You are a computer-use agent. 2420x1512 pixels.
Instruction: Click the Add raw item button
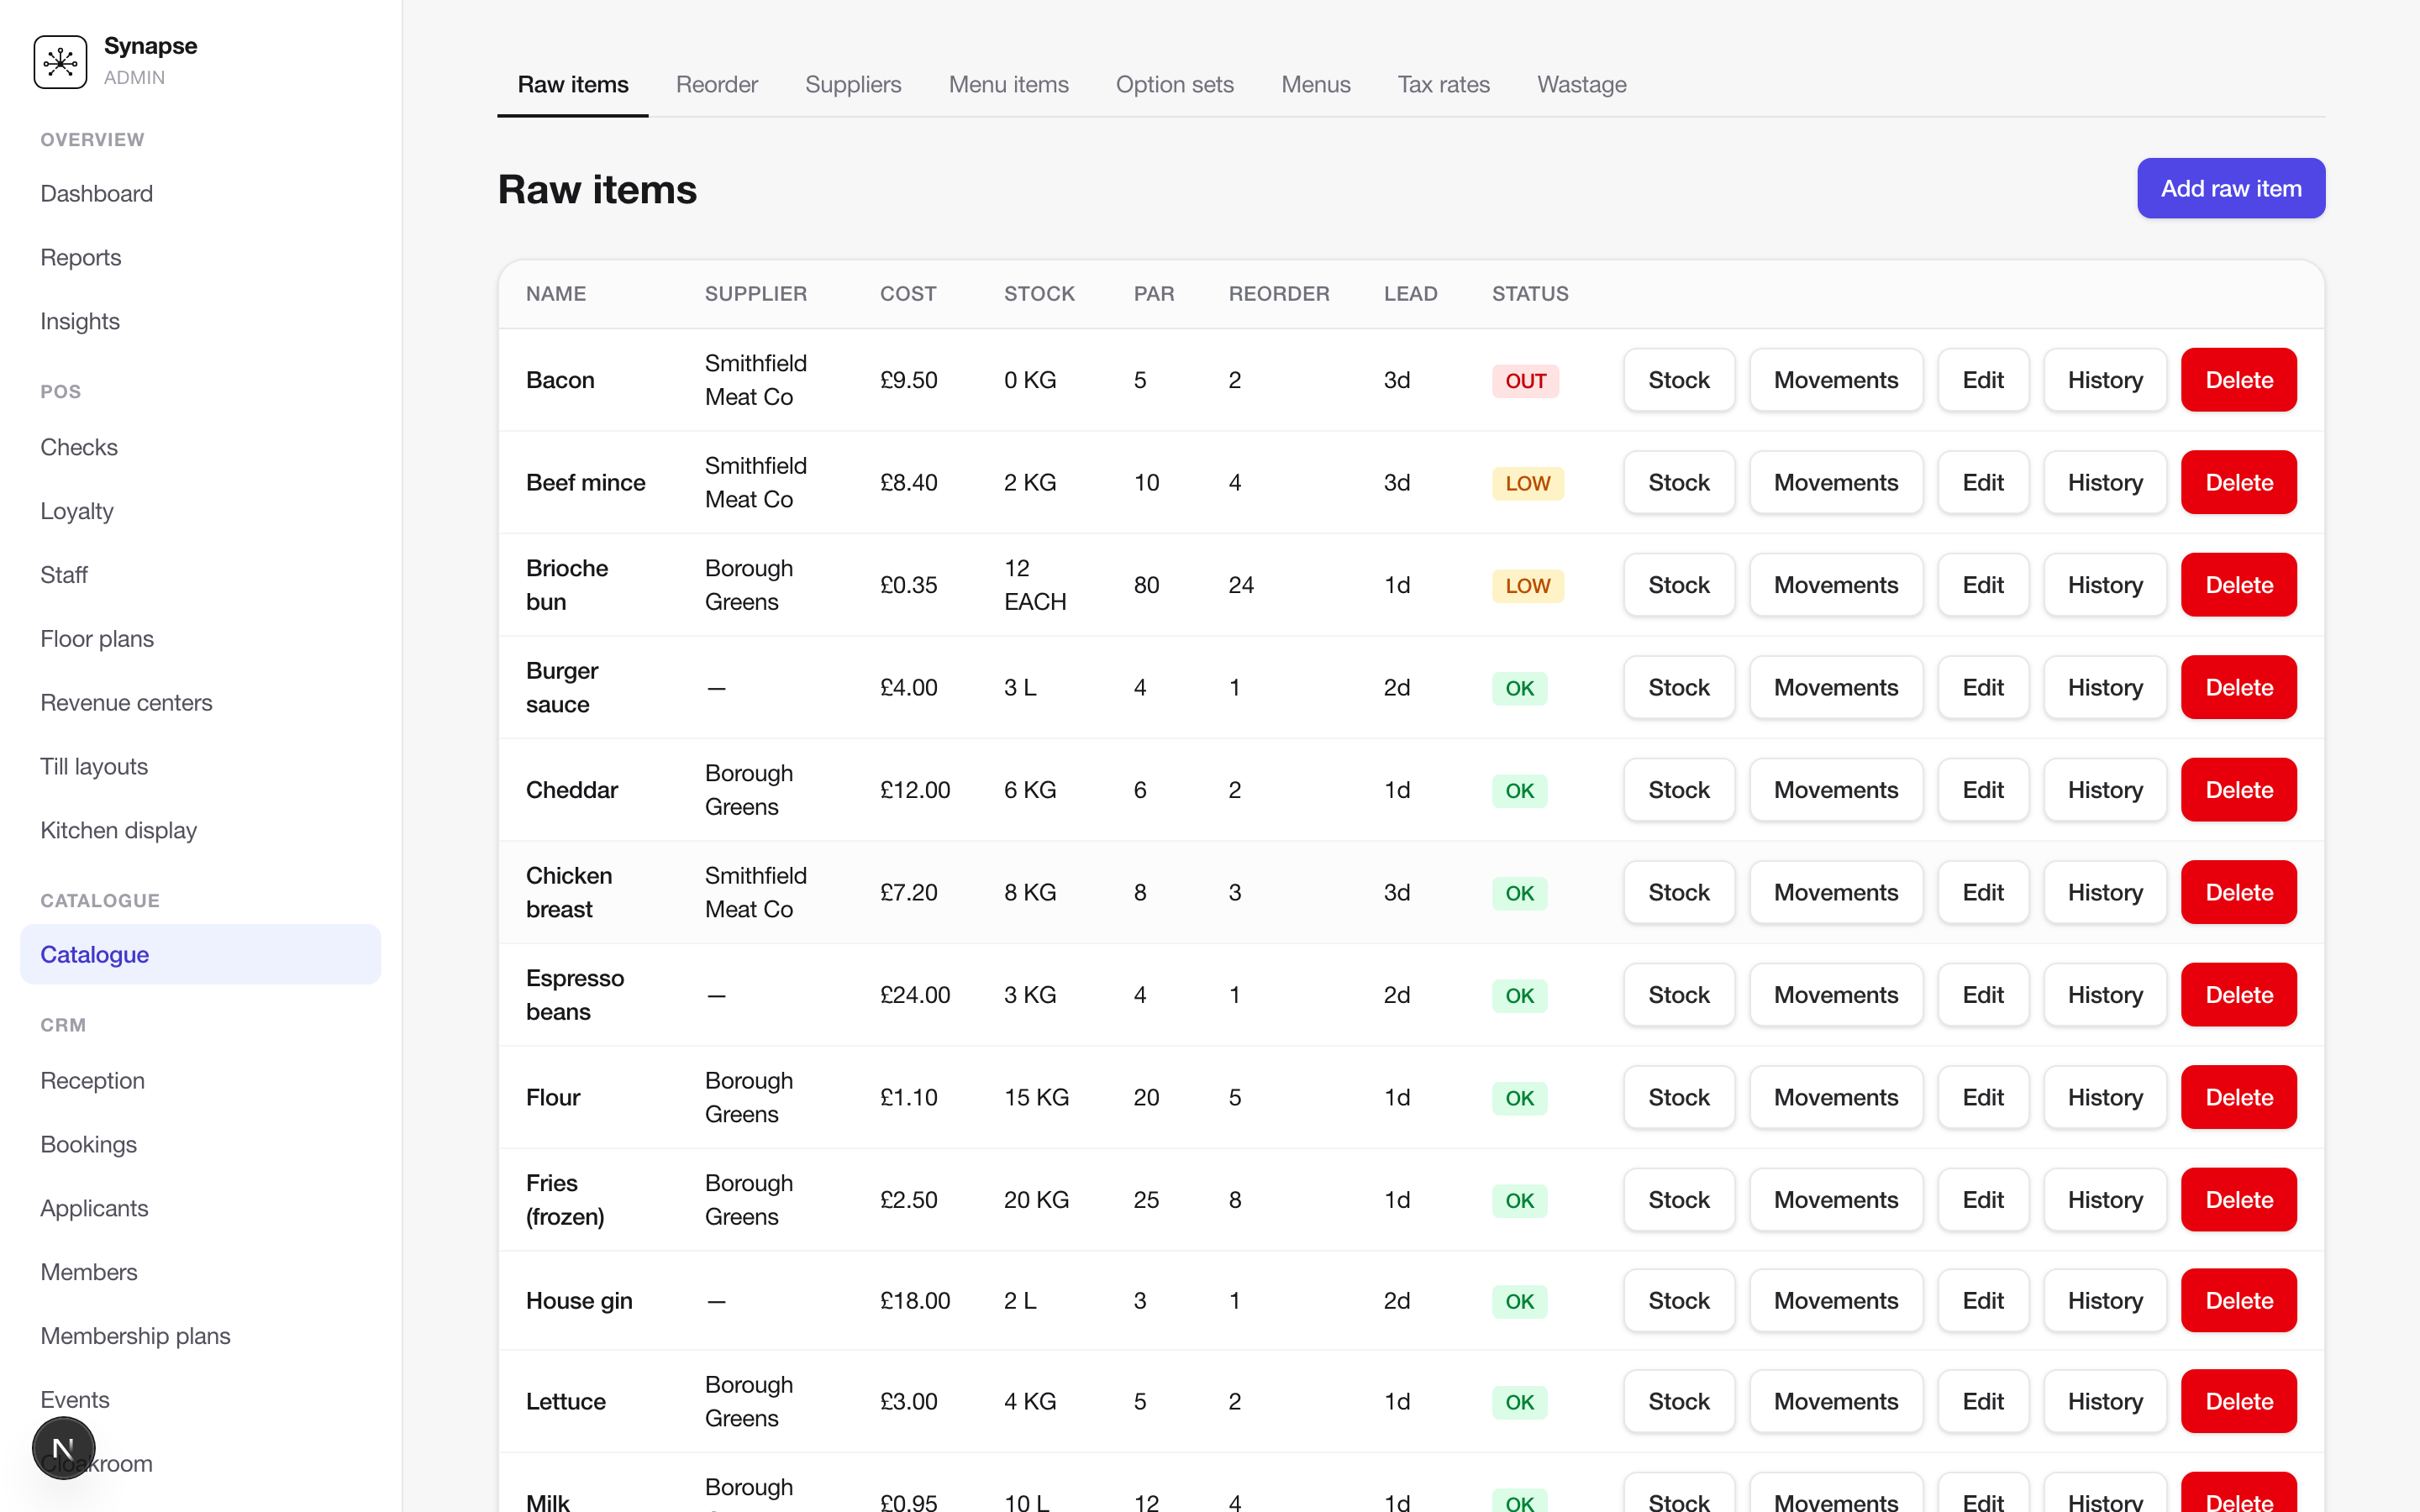point(2231,188)
